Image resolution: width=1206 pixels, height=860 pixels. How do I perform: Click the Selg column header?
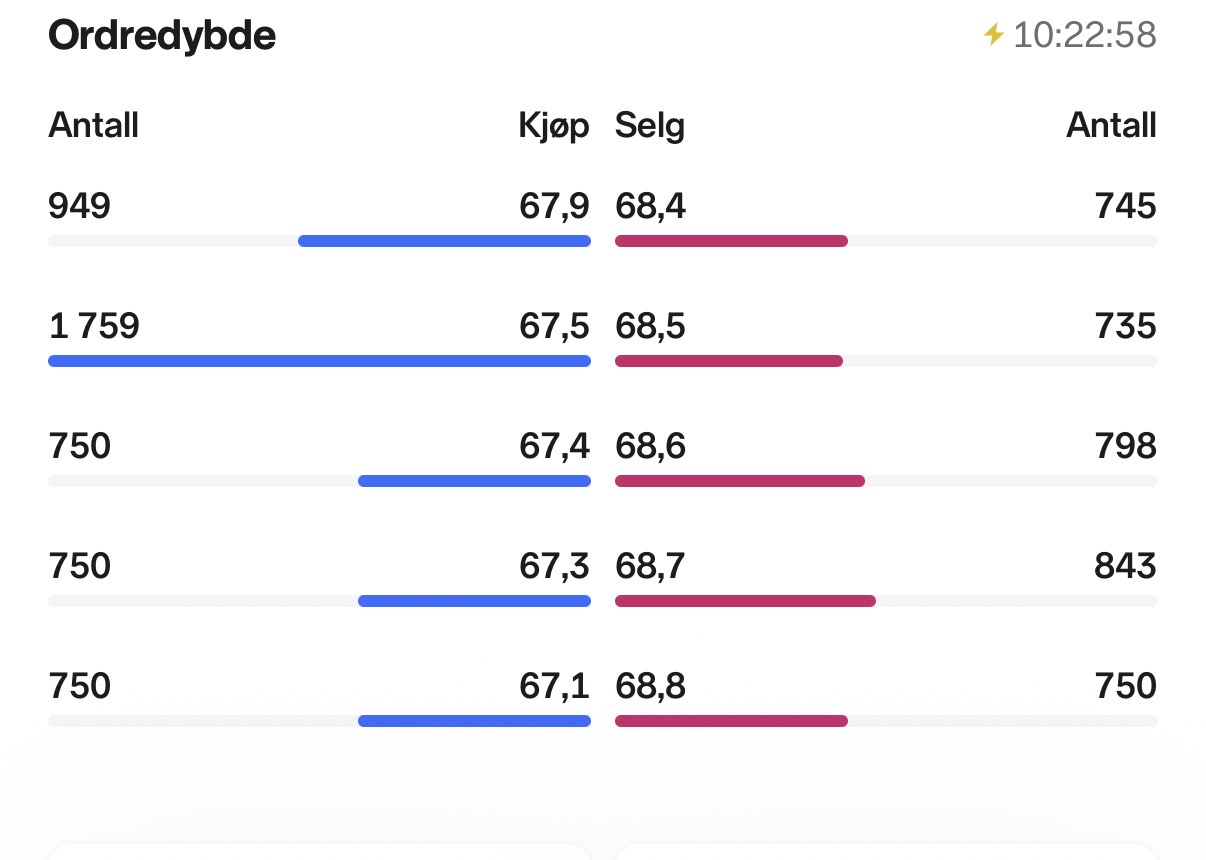point(650,126)
